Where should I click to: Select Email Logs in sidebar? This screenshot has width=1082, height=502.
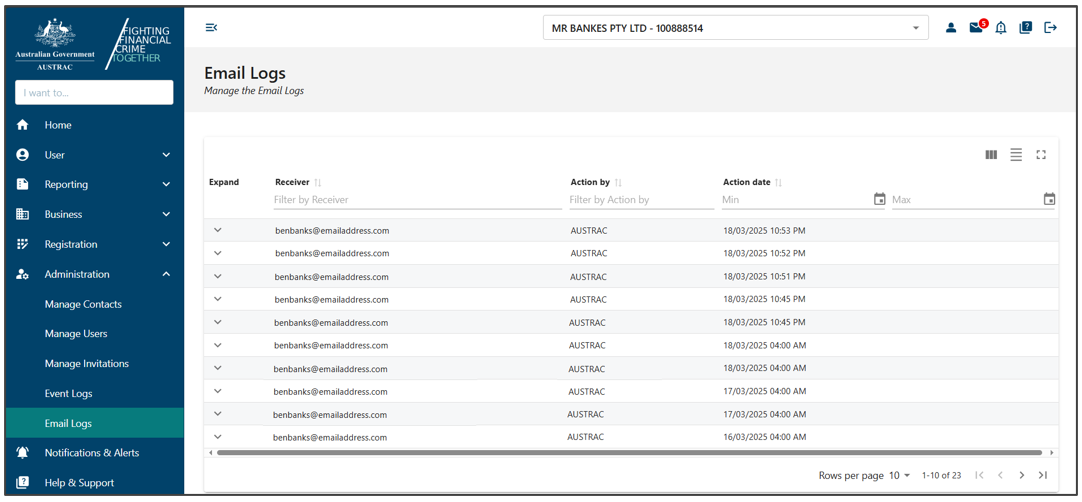point(95,423)
